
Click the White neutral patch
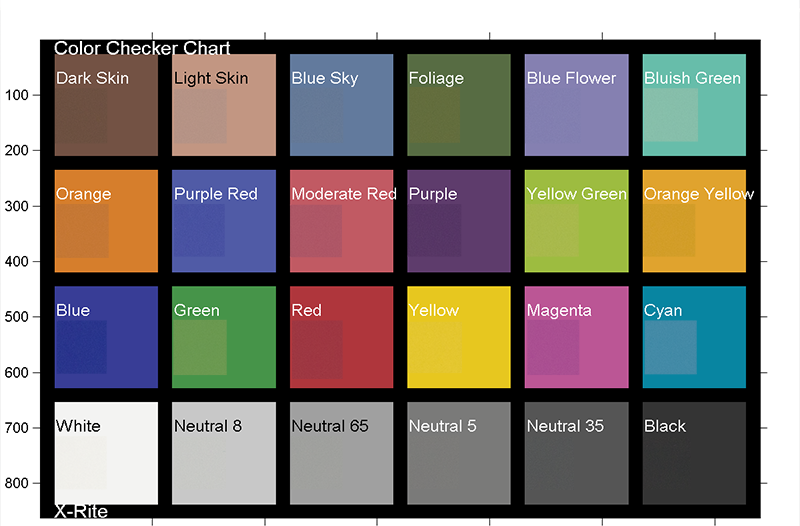click(x=106, y=453)
